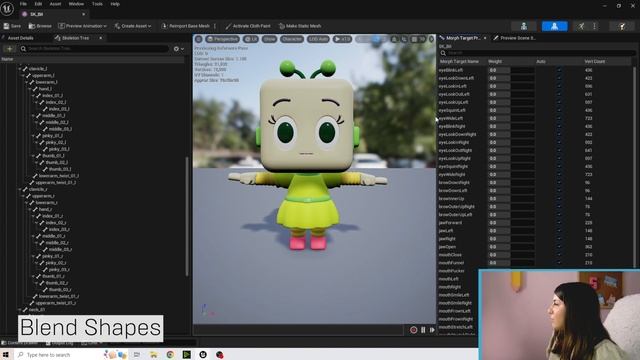Click Reimport Base Mesh
Image resolution: width=640 pixels, height=360 pixels.
click(186, 26)
